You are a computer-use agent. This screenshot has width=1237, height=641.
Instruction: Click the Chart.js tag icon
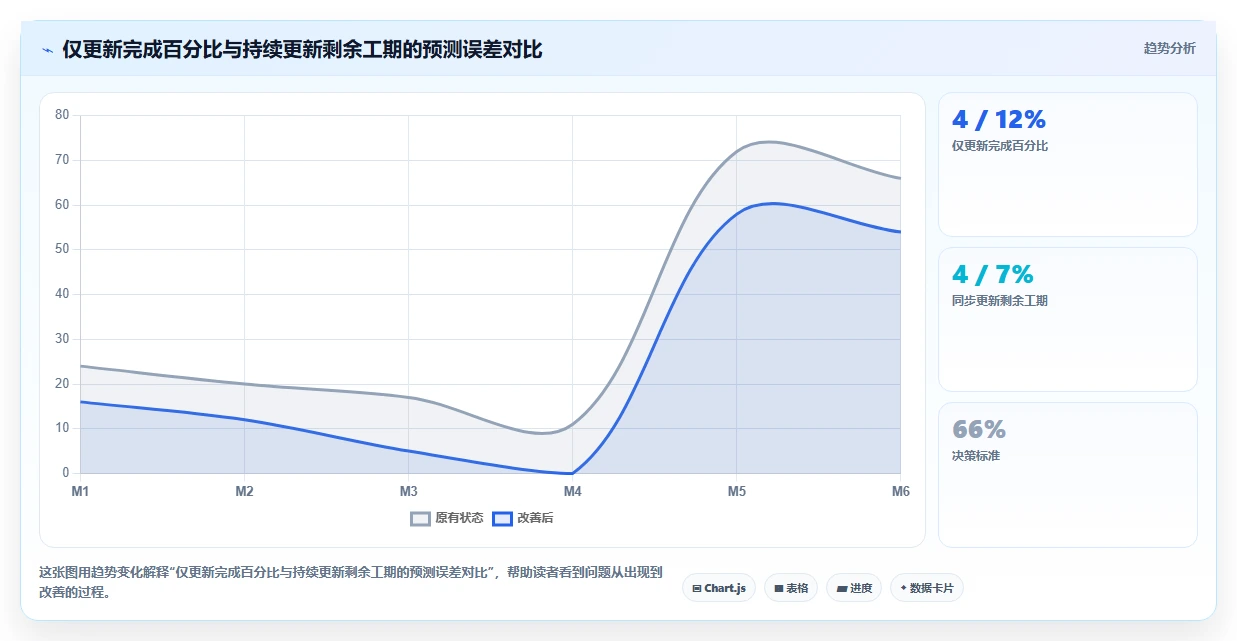tap(697, 589)
